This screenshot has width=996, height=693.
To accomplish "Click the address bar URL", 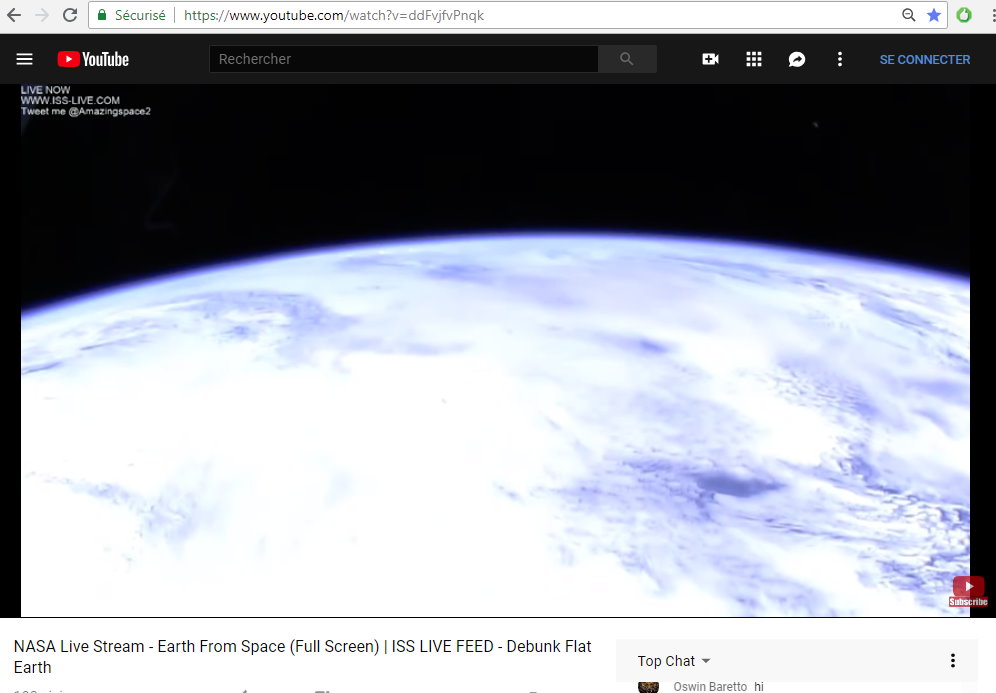I will pos(334,15).
